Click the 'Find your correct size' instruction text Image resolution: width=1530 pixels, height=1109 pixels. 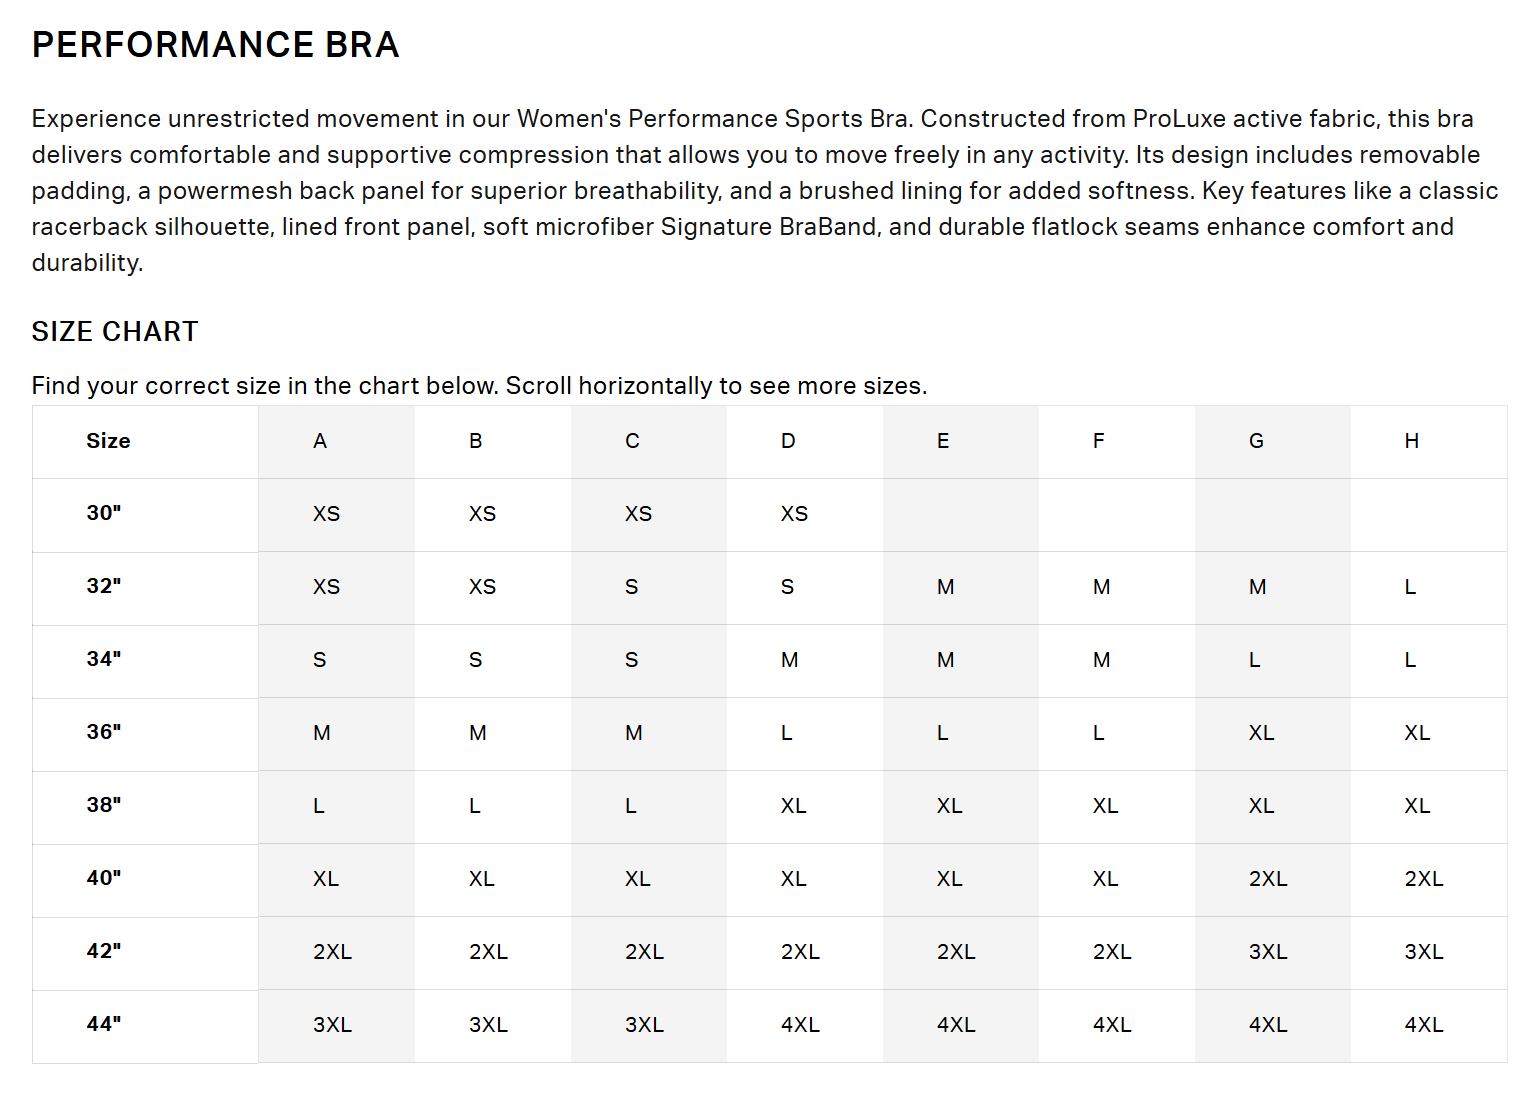click(x=479, y=386)
